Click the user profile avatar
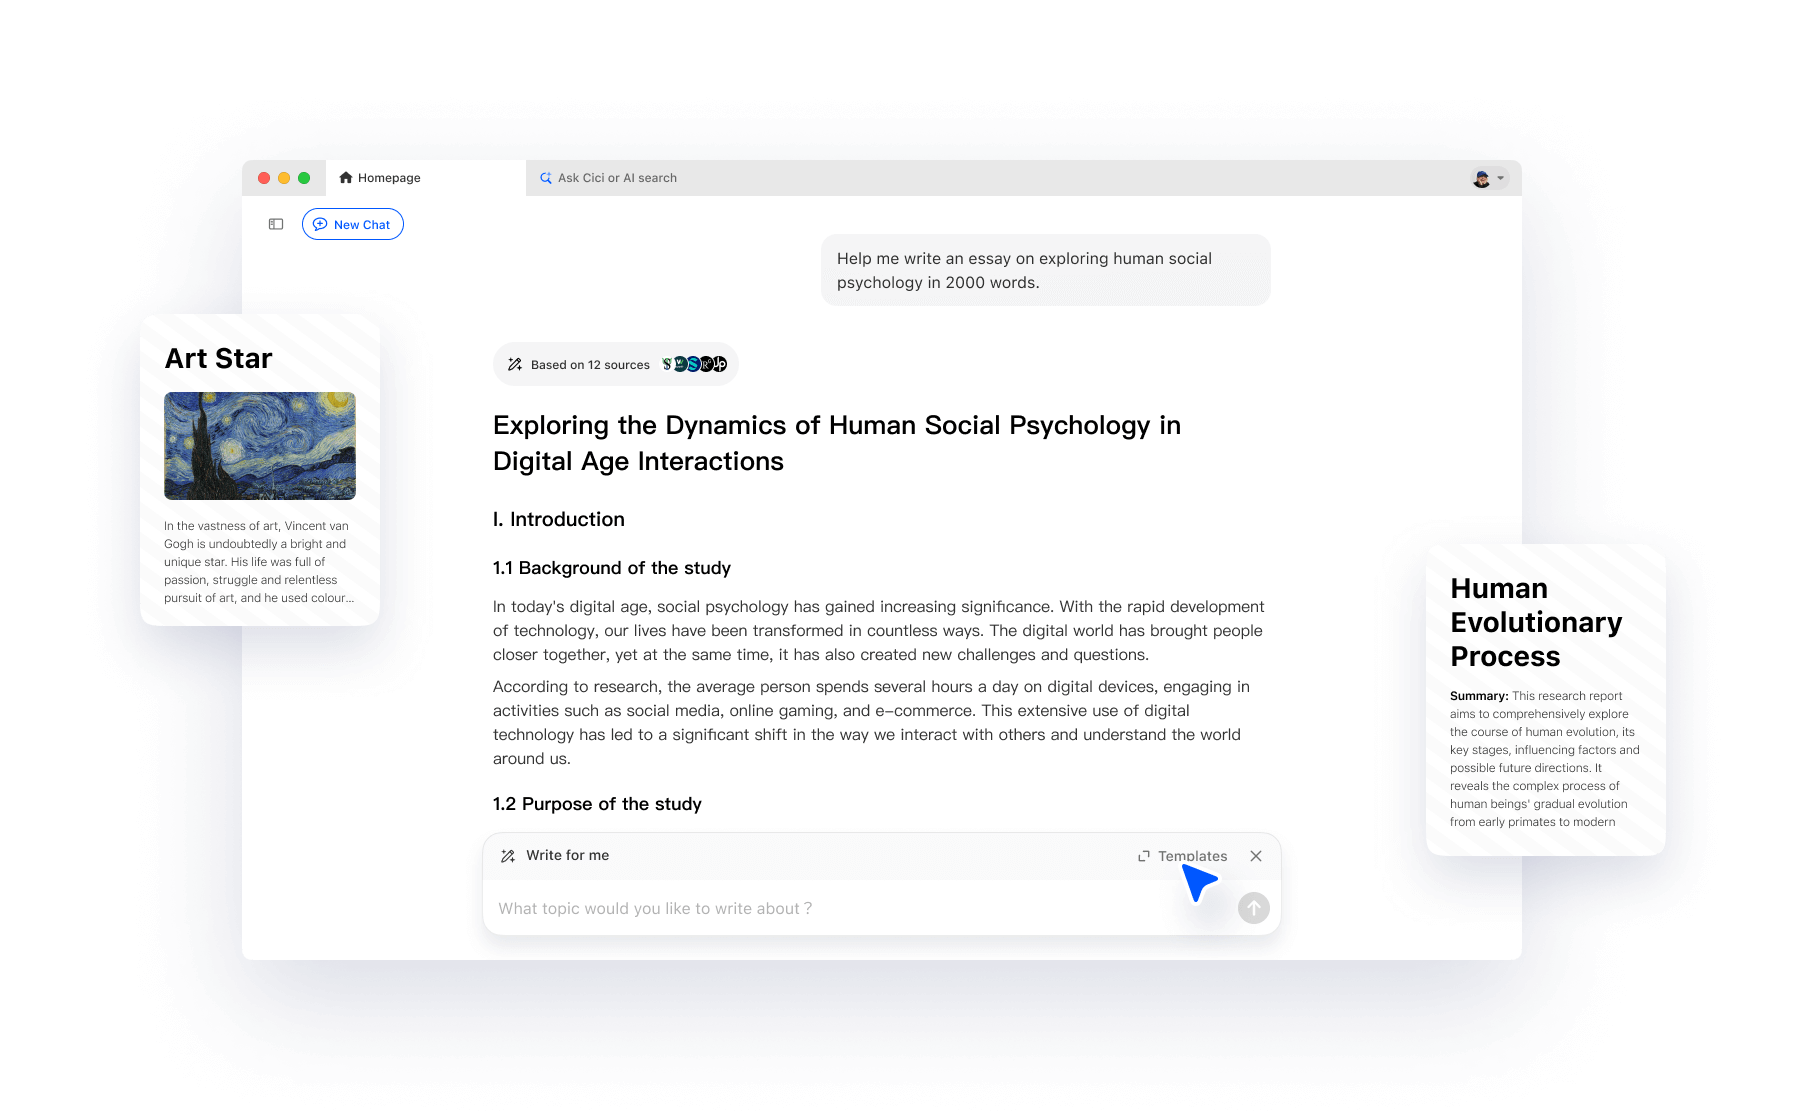Viewport: 1800px width, 1120px height. 1483,177
